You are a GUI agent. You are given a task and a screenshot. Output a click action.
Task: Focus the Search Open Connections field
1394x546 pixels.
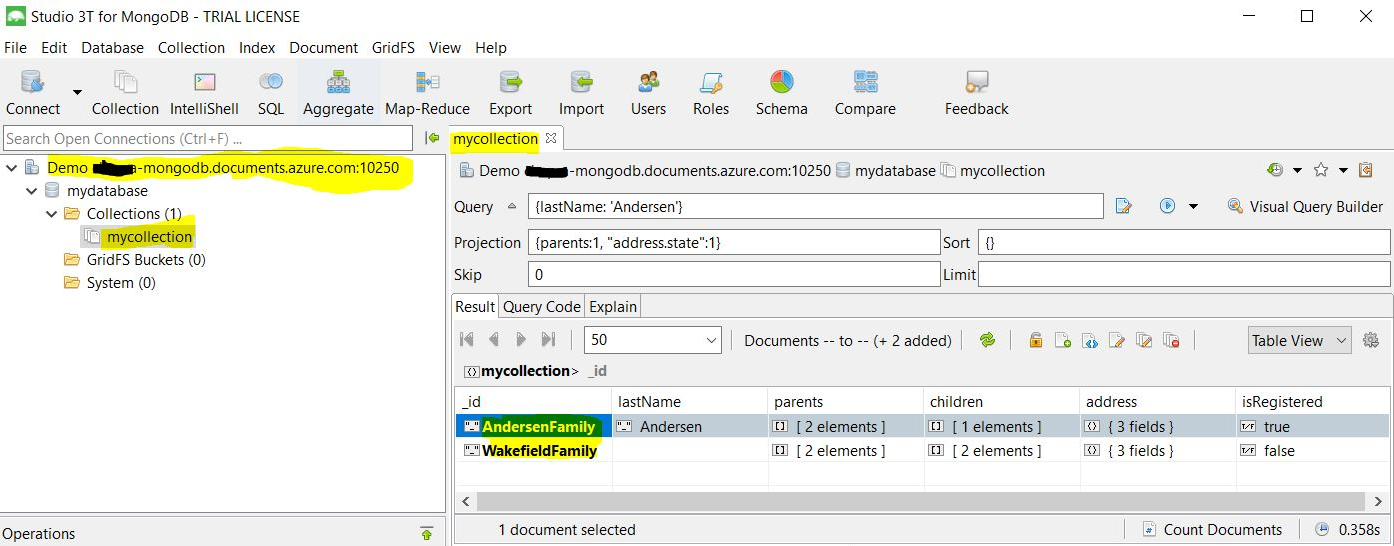207,138
